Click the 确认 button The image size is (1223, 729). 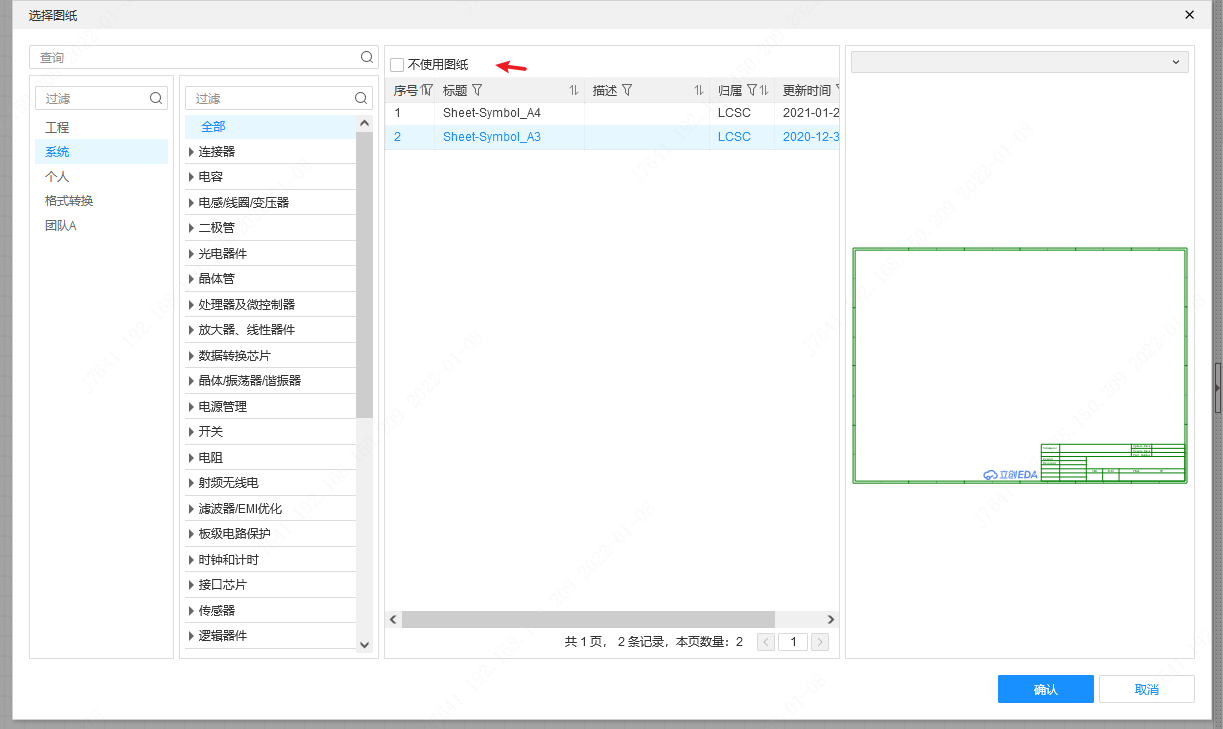click(1045, 689)
